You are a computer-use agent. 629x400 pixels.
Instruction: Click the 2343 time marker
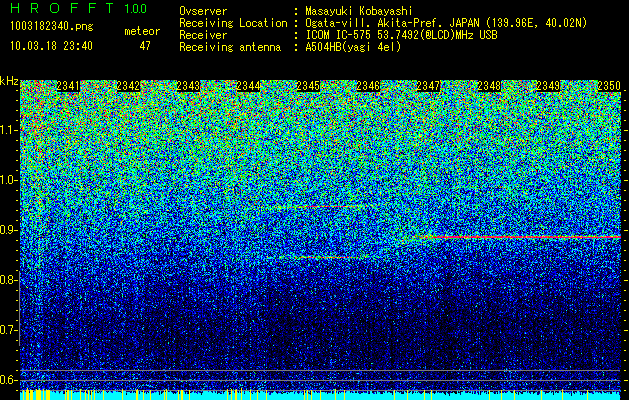click(x=188, y=86)
